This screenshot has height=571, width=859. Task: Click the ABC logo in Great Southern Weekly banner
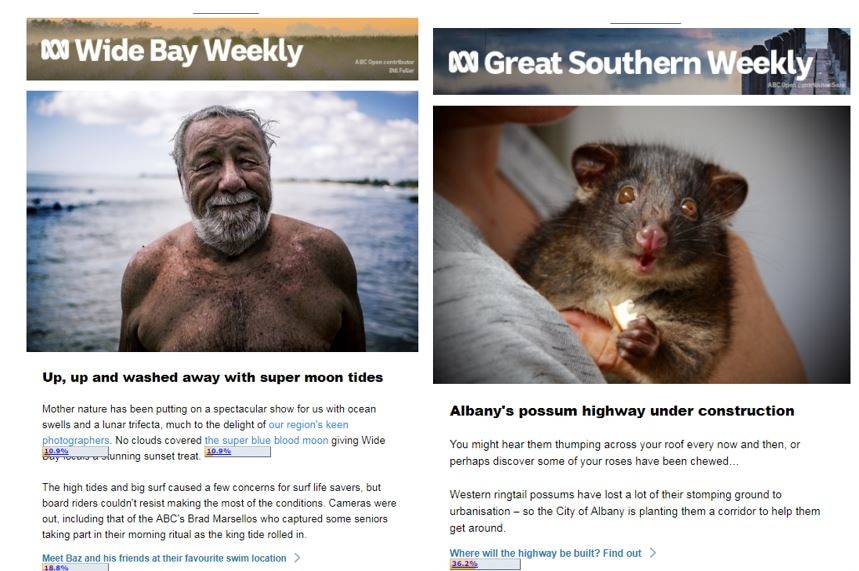coord(463,62)
